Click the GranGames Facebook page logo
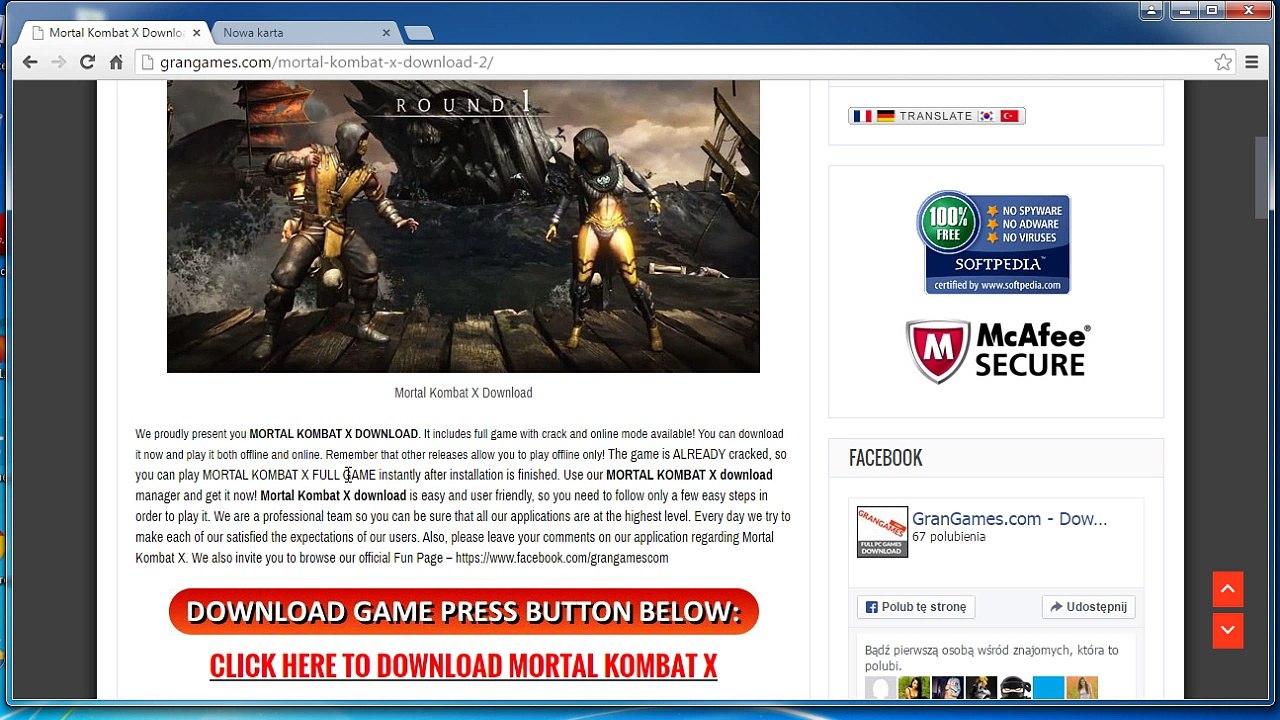 tap(882, 532)
